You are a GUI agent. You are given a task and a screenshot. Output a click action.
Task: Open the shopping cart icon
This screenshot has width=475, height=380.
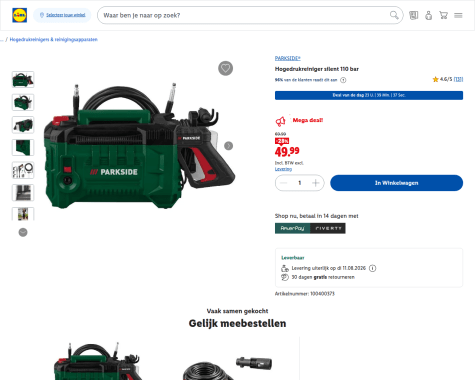(443, 15)
